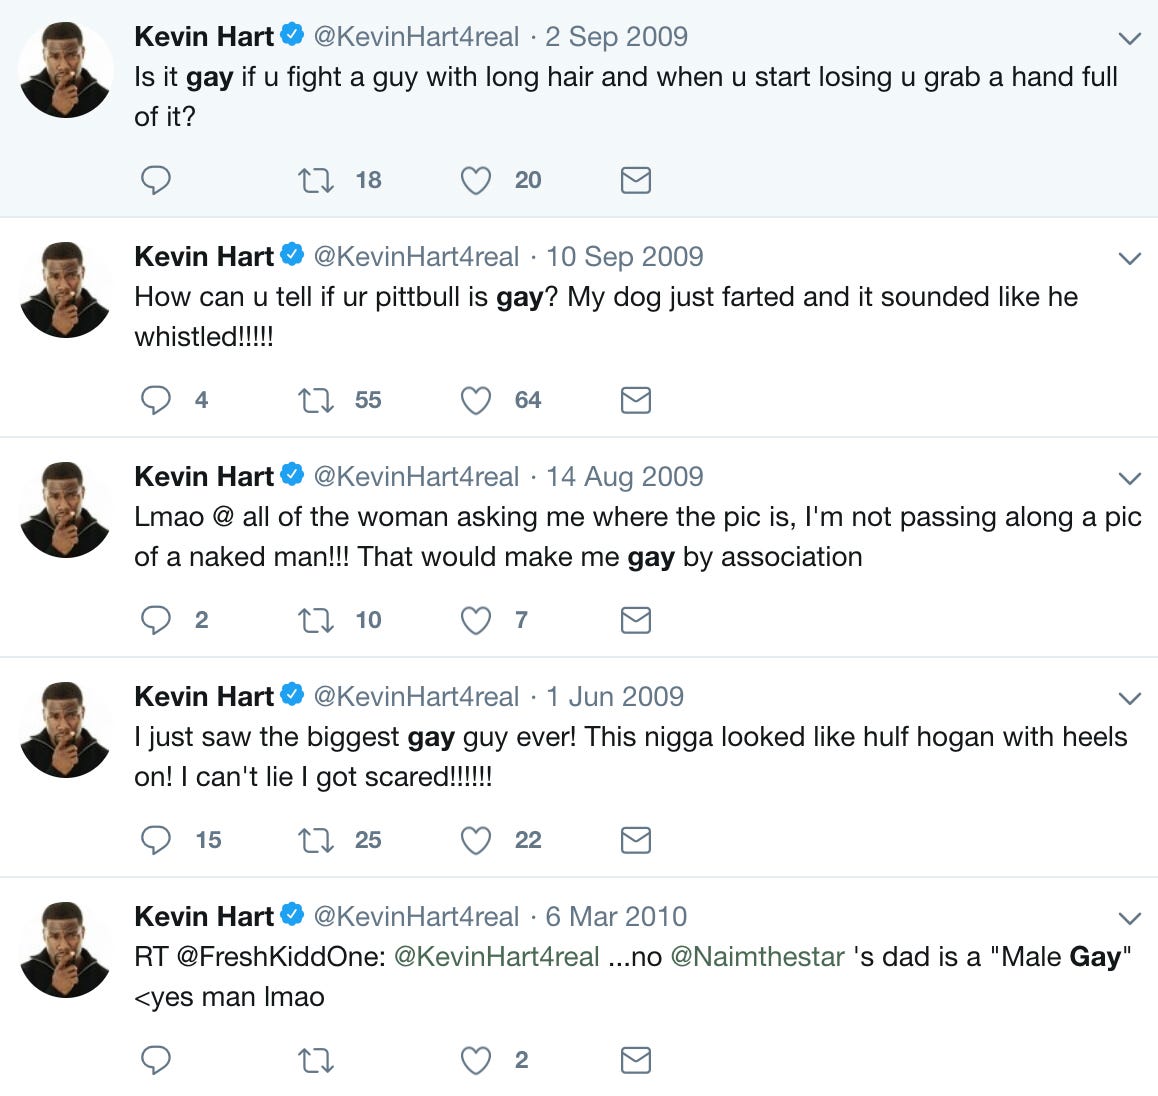Expand options for the 6 Mar 2010 tweet
The image size is (1158, 1096).
(x=1130, y=919)
